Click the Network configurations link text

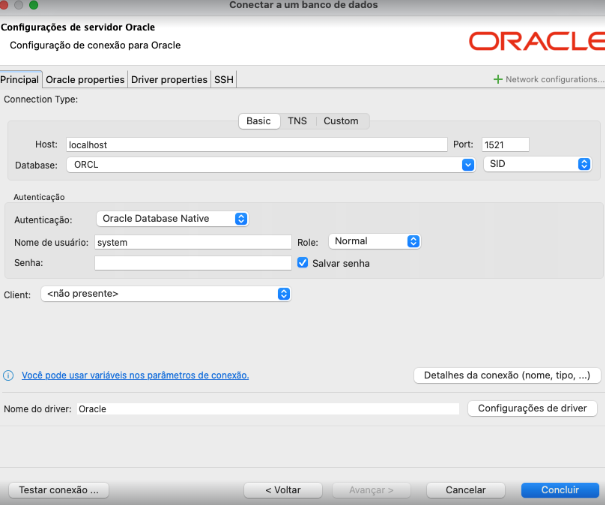[x=554, y=79]
